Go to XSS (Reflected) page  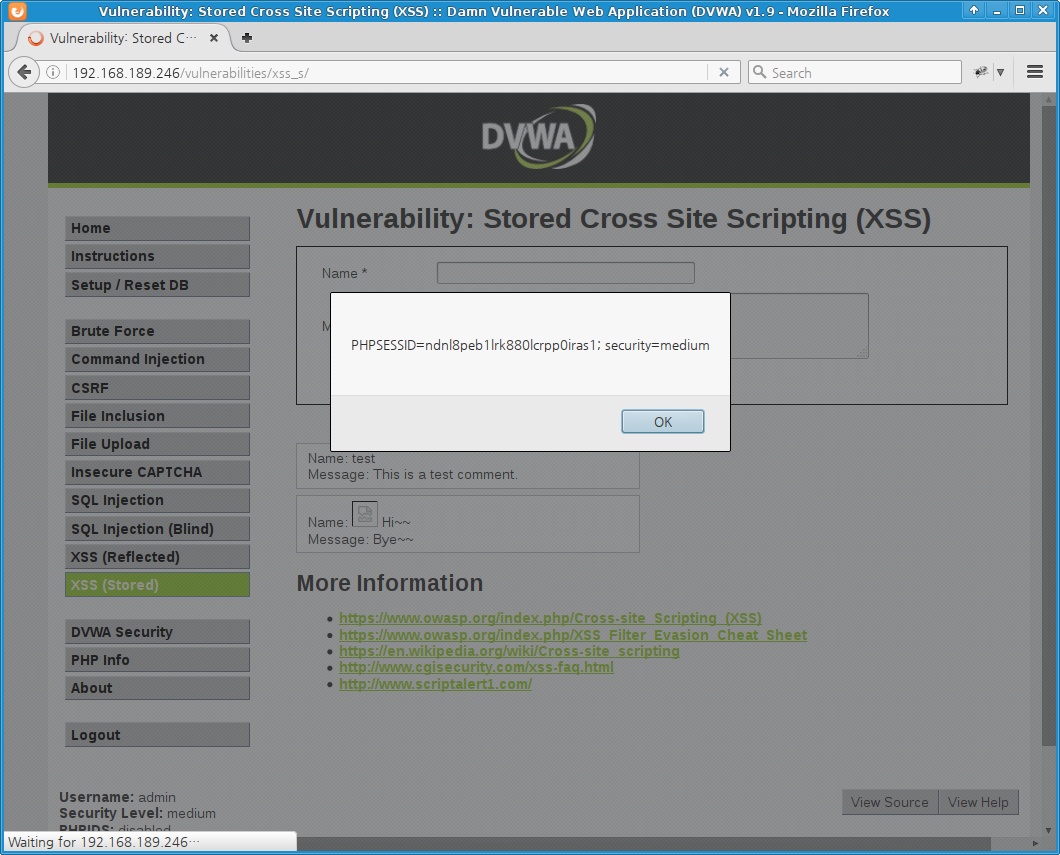click(158, 557)
